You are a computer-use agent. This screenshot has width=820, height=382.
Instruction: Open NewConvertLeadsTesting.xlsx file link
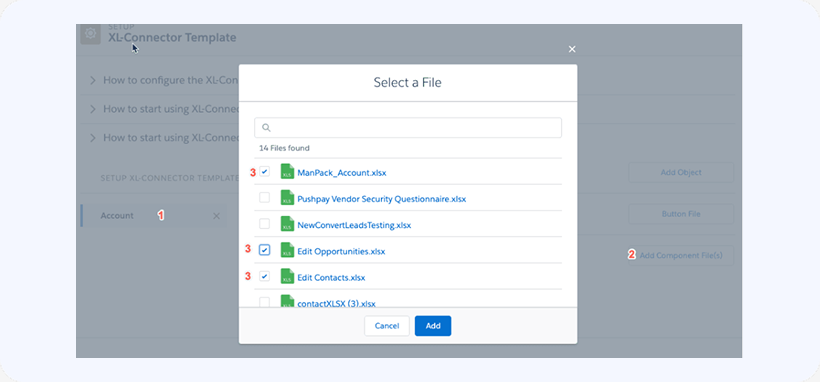coord(354,225)
